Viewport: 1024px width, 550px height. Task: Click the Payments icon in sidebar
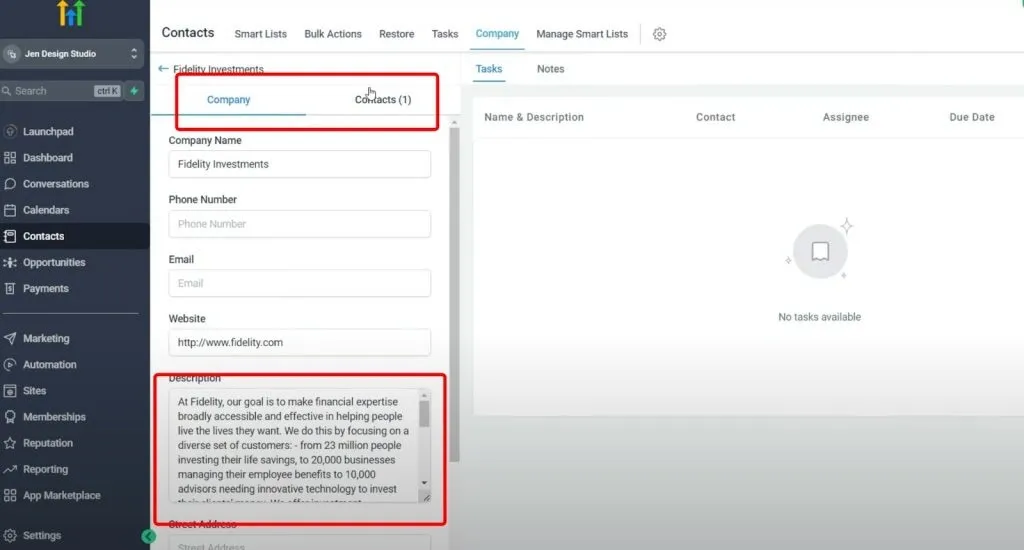coord(10,288)
